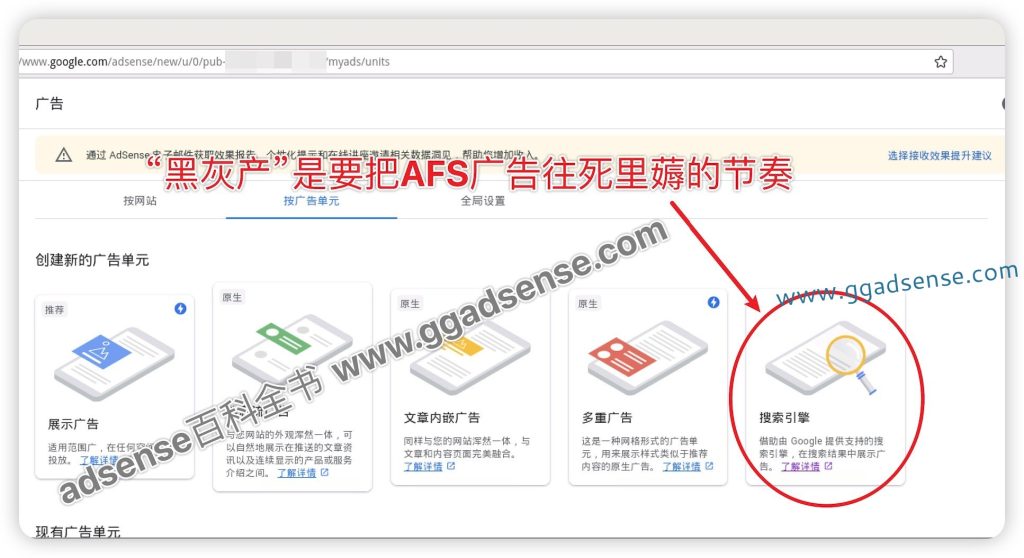Bookmark this page with the star icon
This screenshot has width=1024, height=558.
940,62
